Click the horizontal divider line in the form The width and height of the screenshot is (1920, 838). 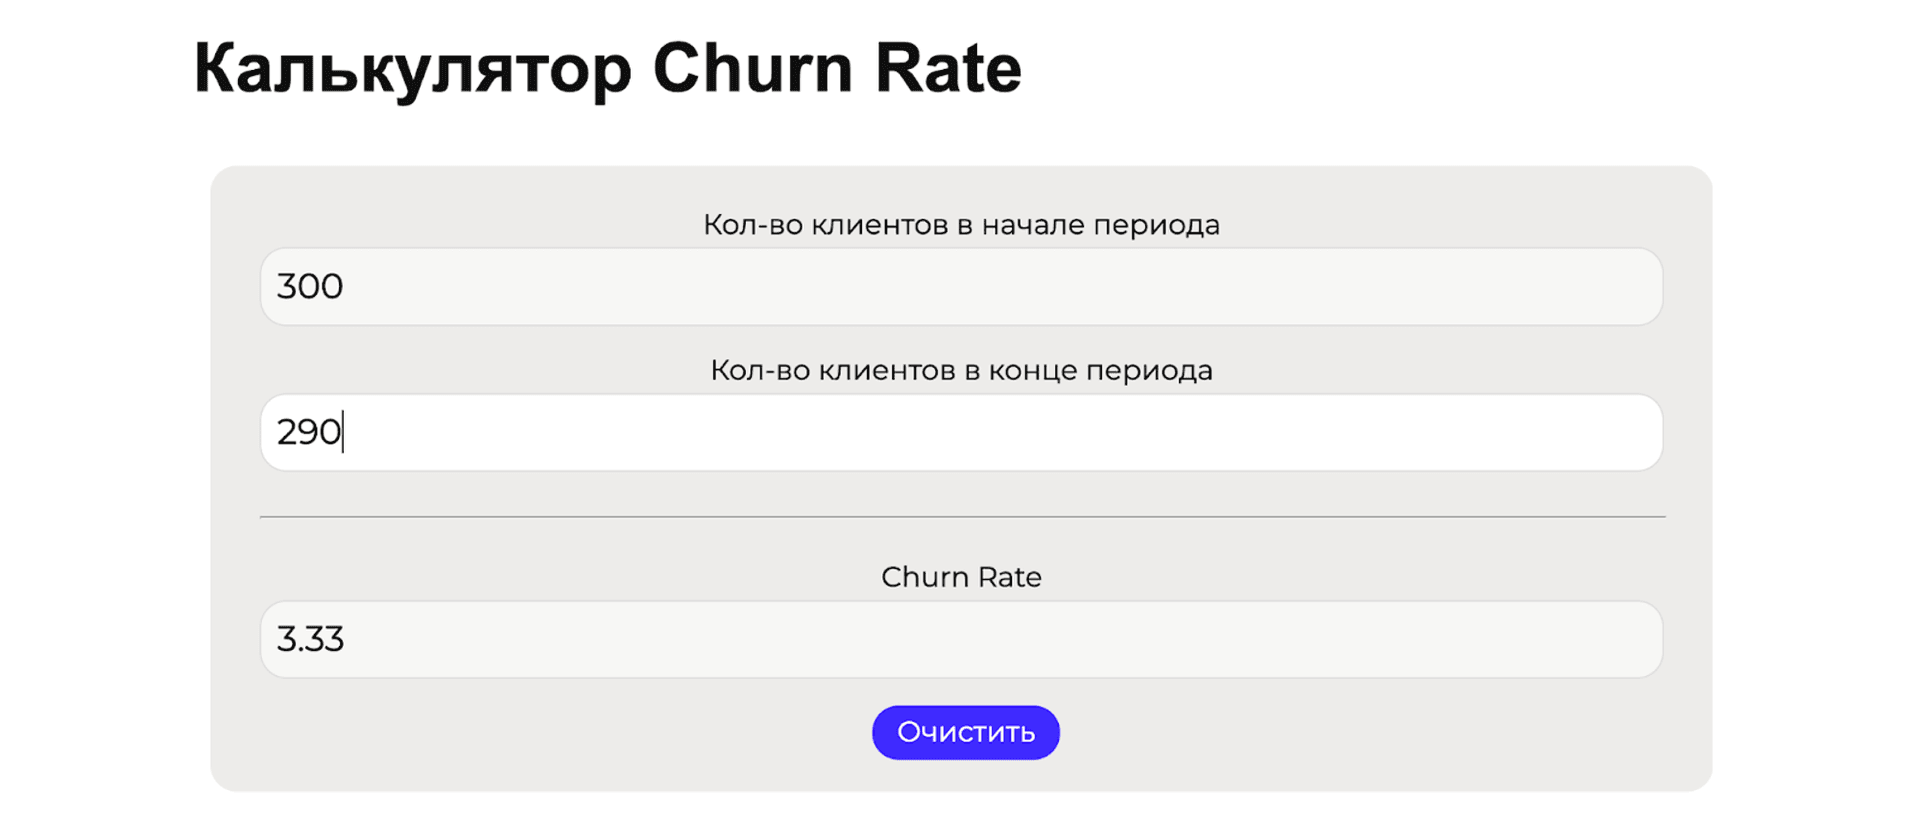point(960,515)
